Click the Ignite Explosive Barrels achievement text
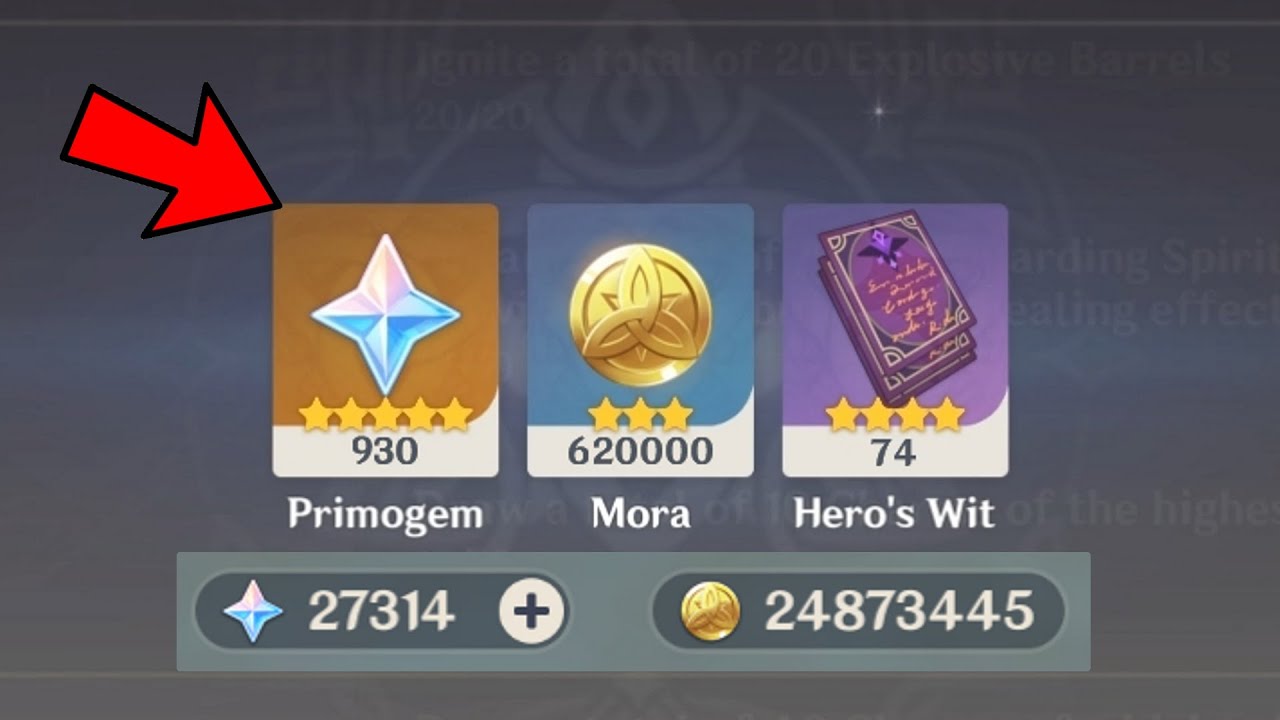This screenshot has width=1280, height=720. (821, 61)
